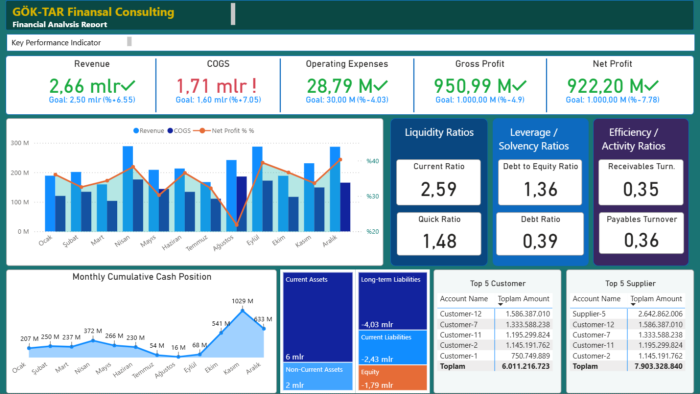Select Customer-12 row in Top 5 Supplier
Screen dimensions: 700x394
pos(627,324)
